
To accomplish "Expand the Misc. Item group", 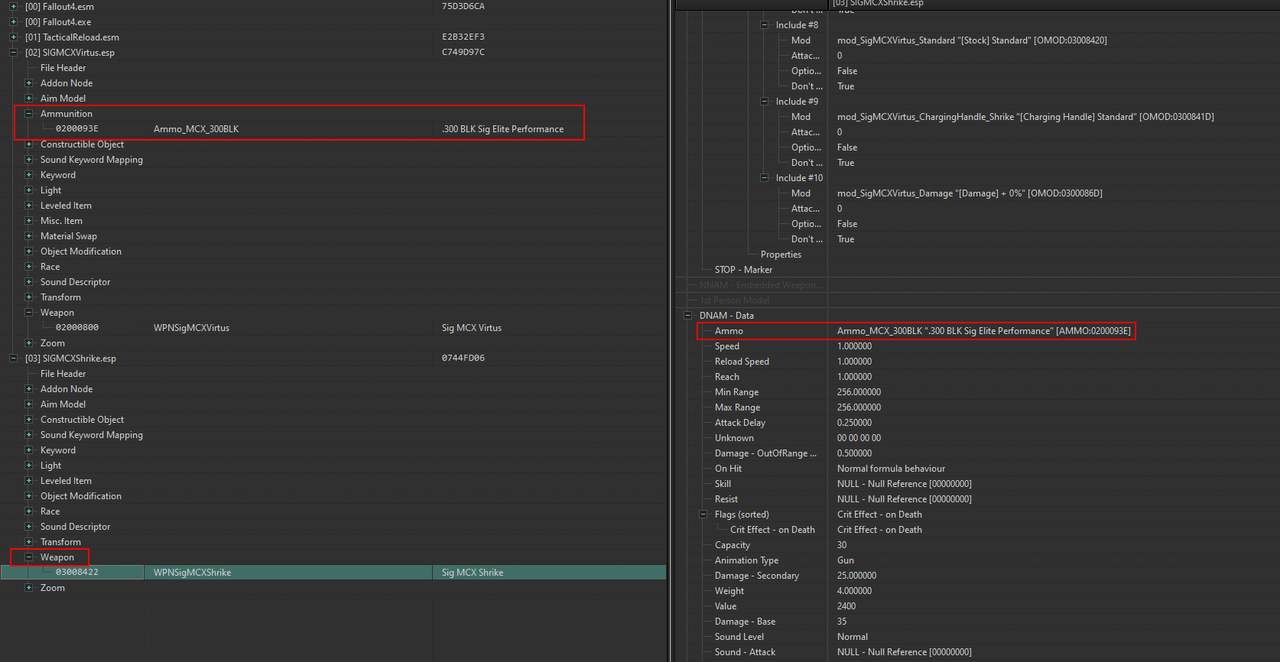I will (x=30, y=221).
